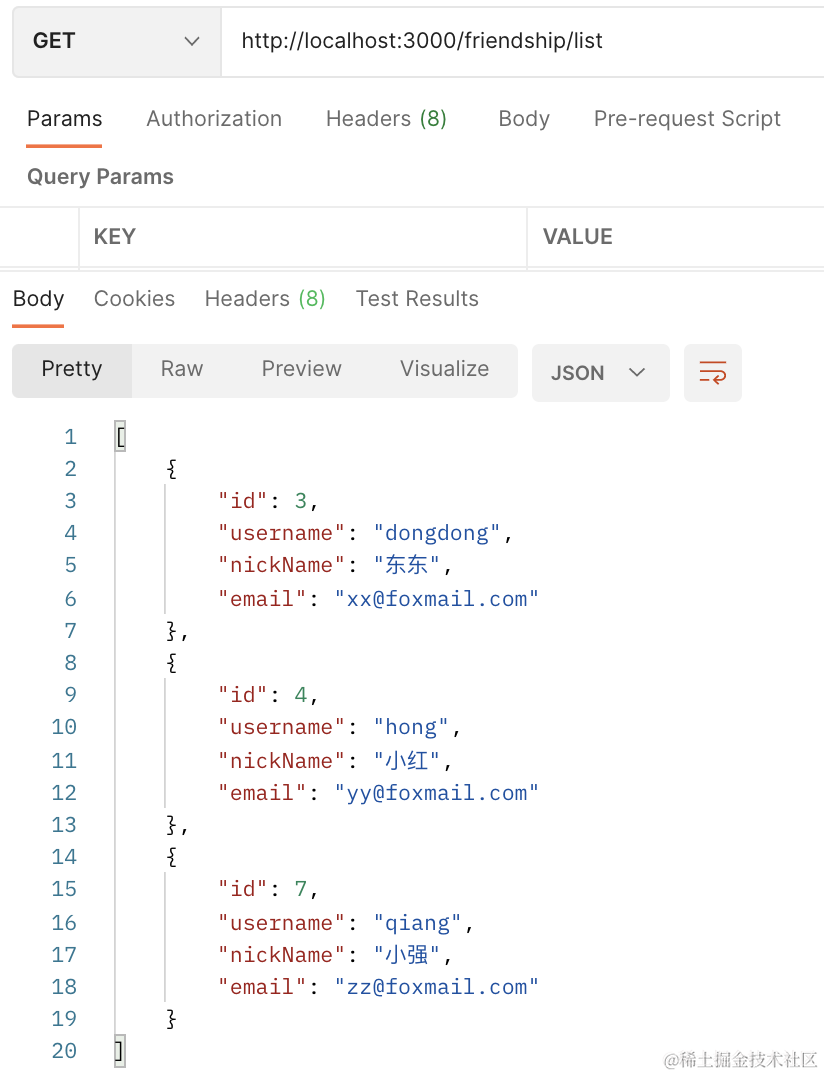Image resolution: width=824 pixels, height=1076 pixels.
Task: Open the Authorization tab
Action: (214, 119)
